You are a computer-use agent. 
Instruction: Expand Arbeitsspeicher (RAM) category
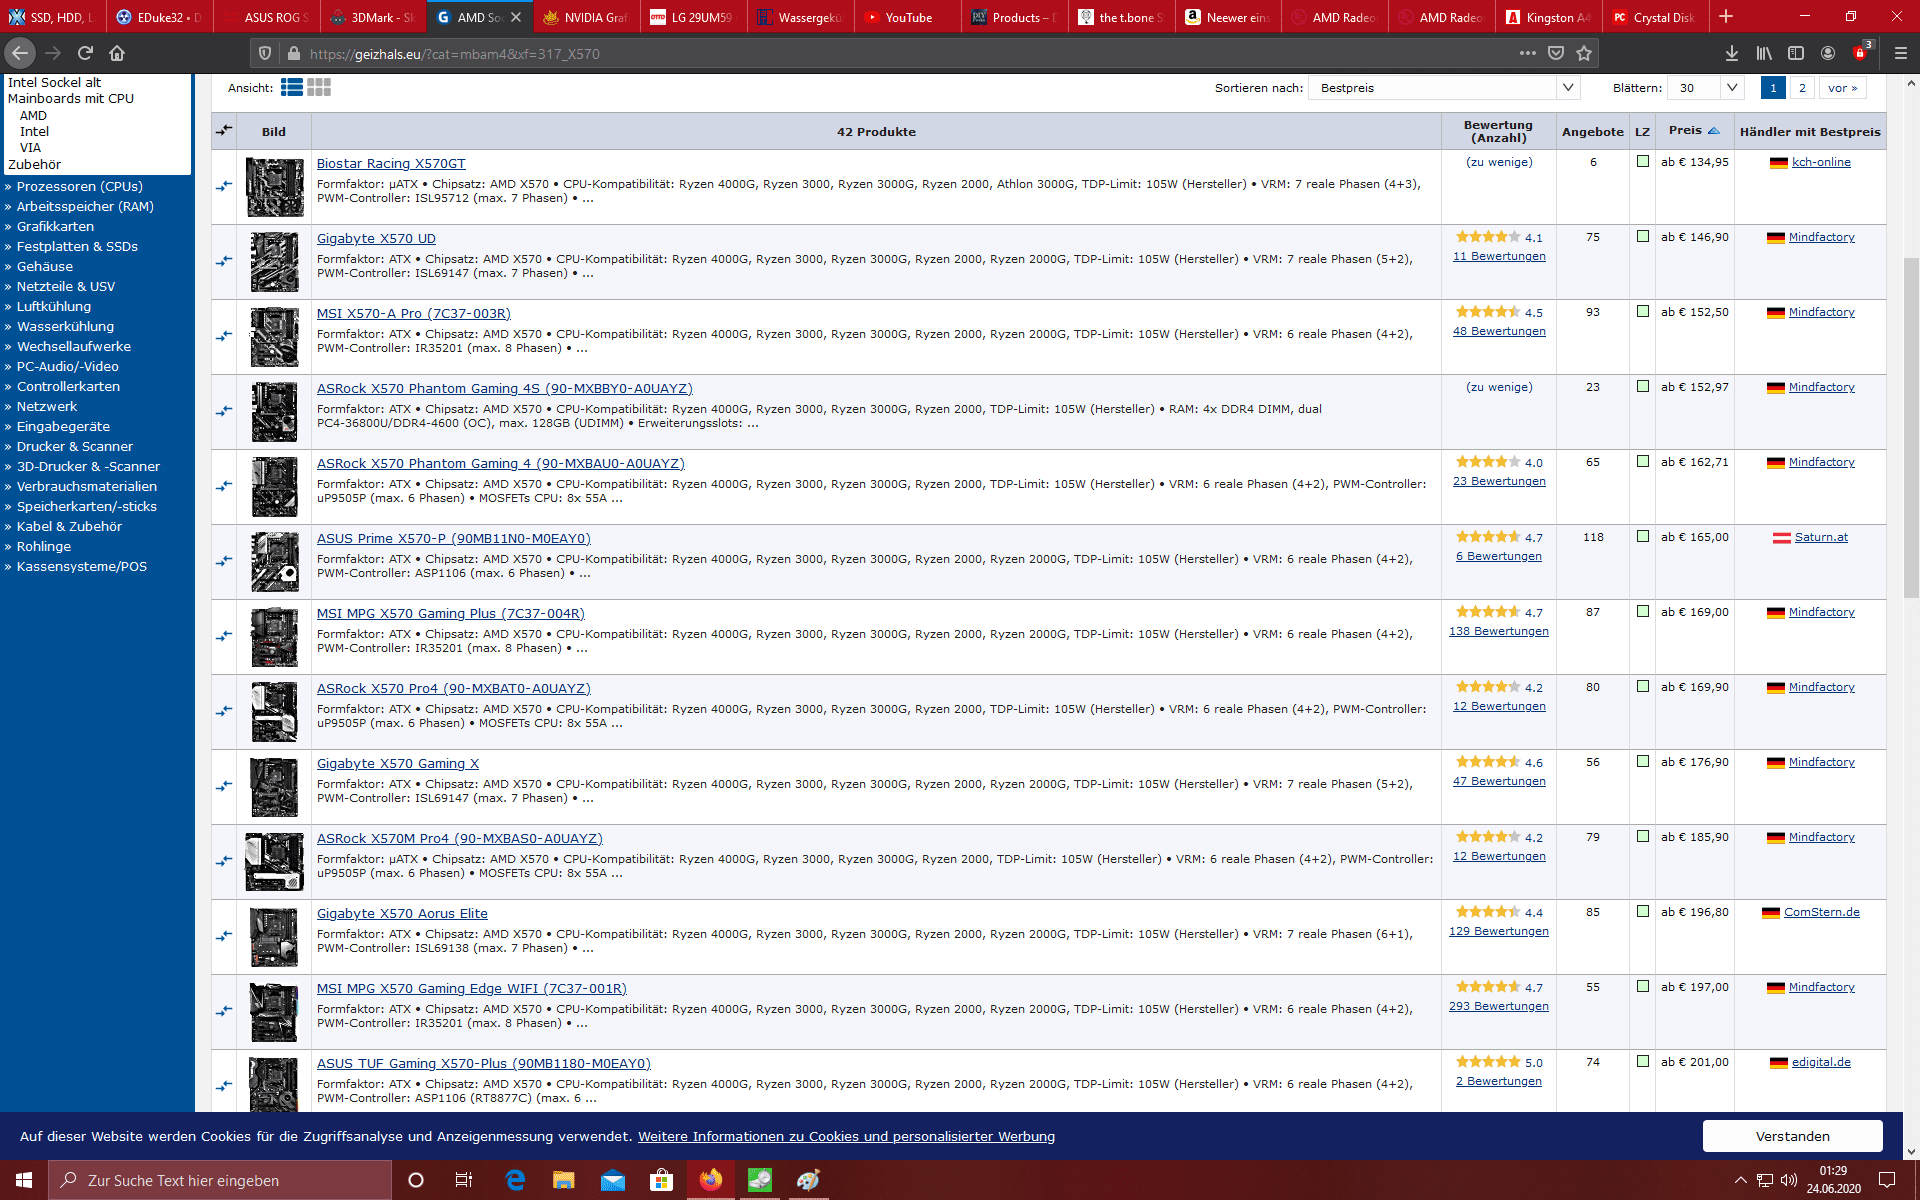click(x=85, y=206)
